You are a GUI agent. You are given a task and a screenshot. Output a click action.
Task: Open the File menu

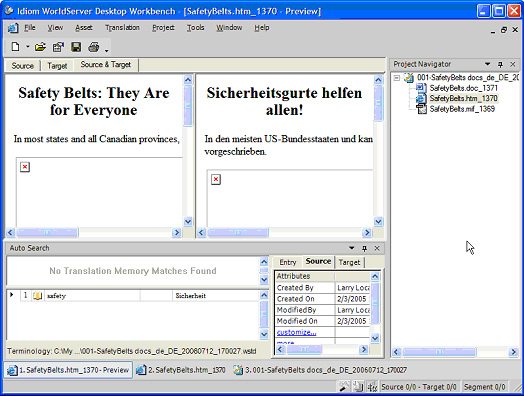(30, 28)
